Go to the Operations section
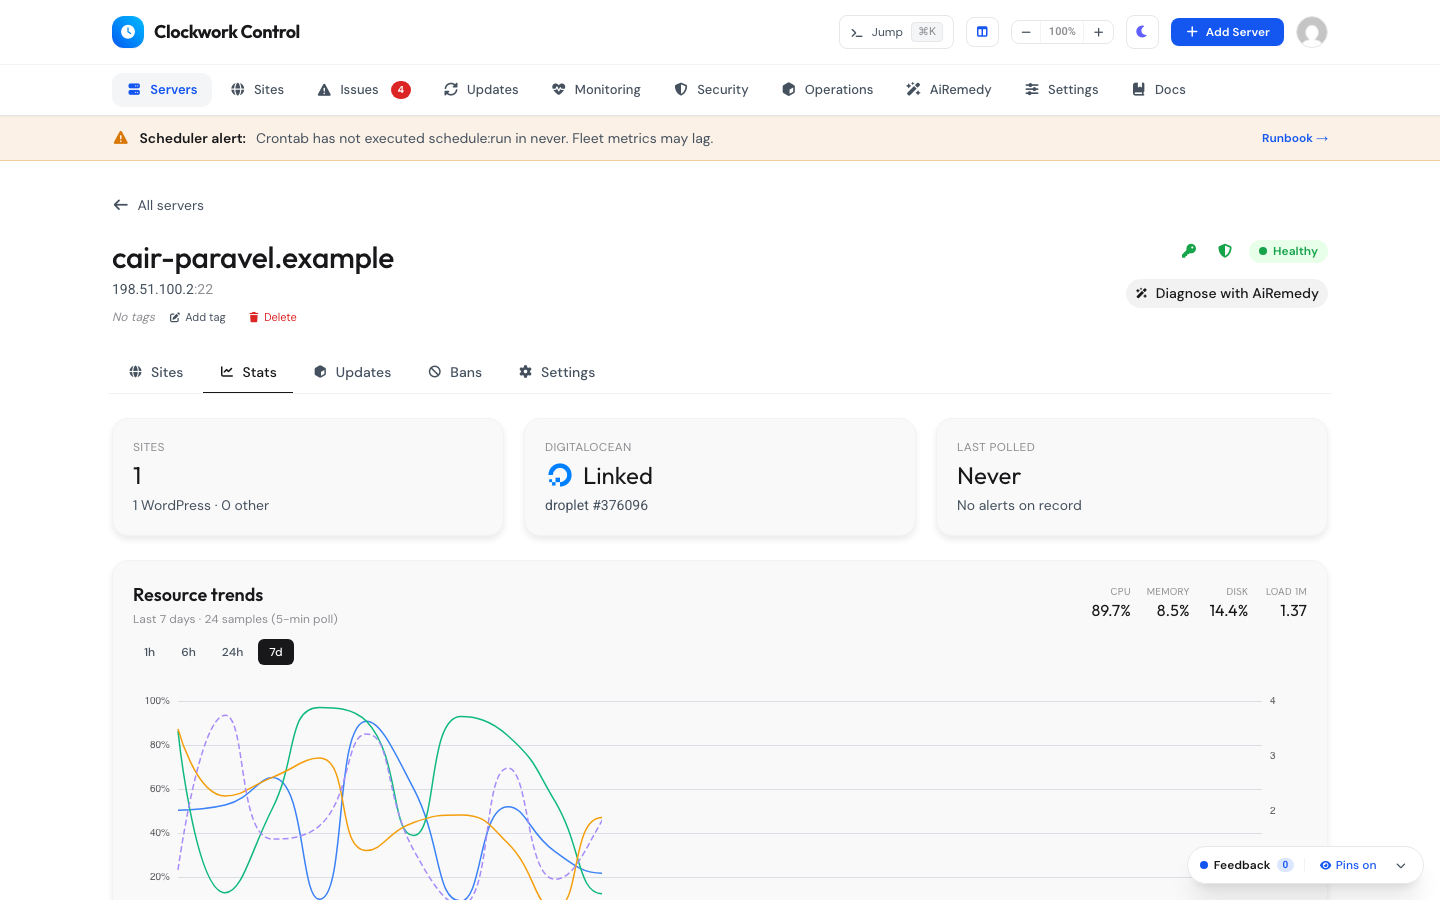The image size is (1440, 900). click(827, 90)
